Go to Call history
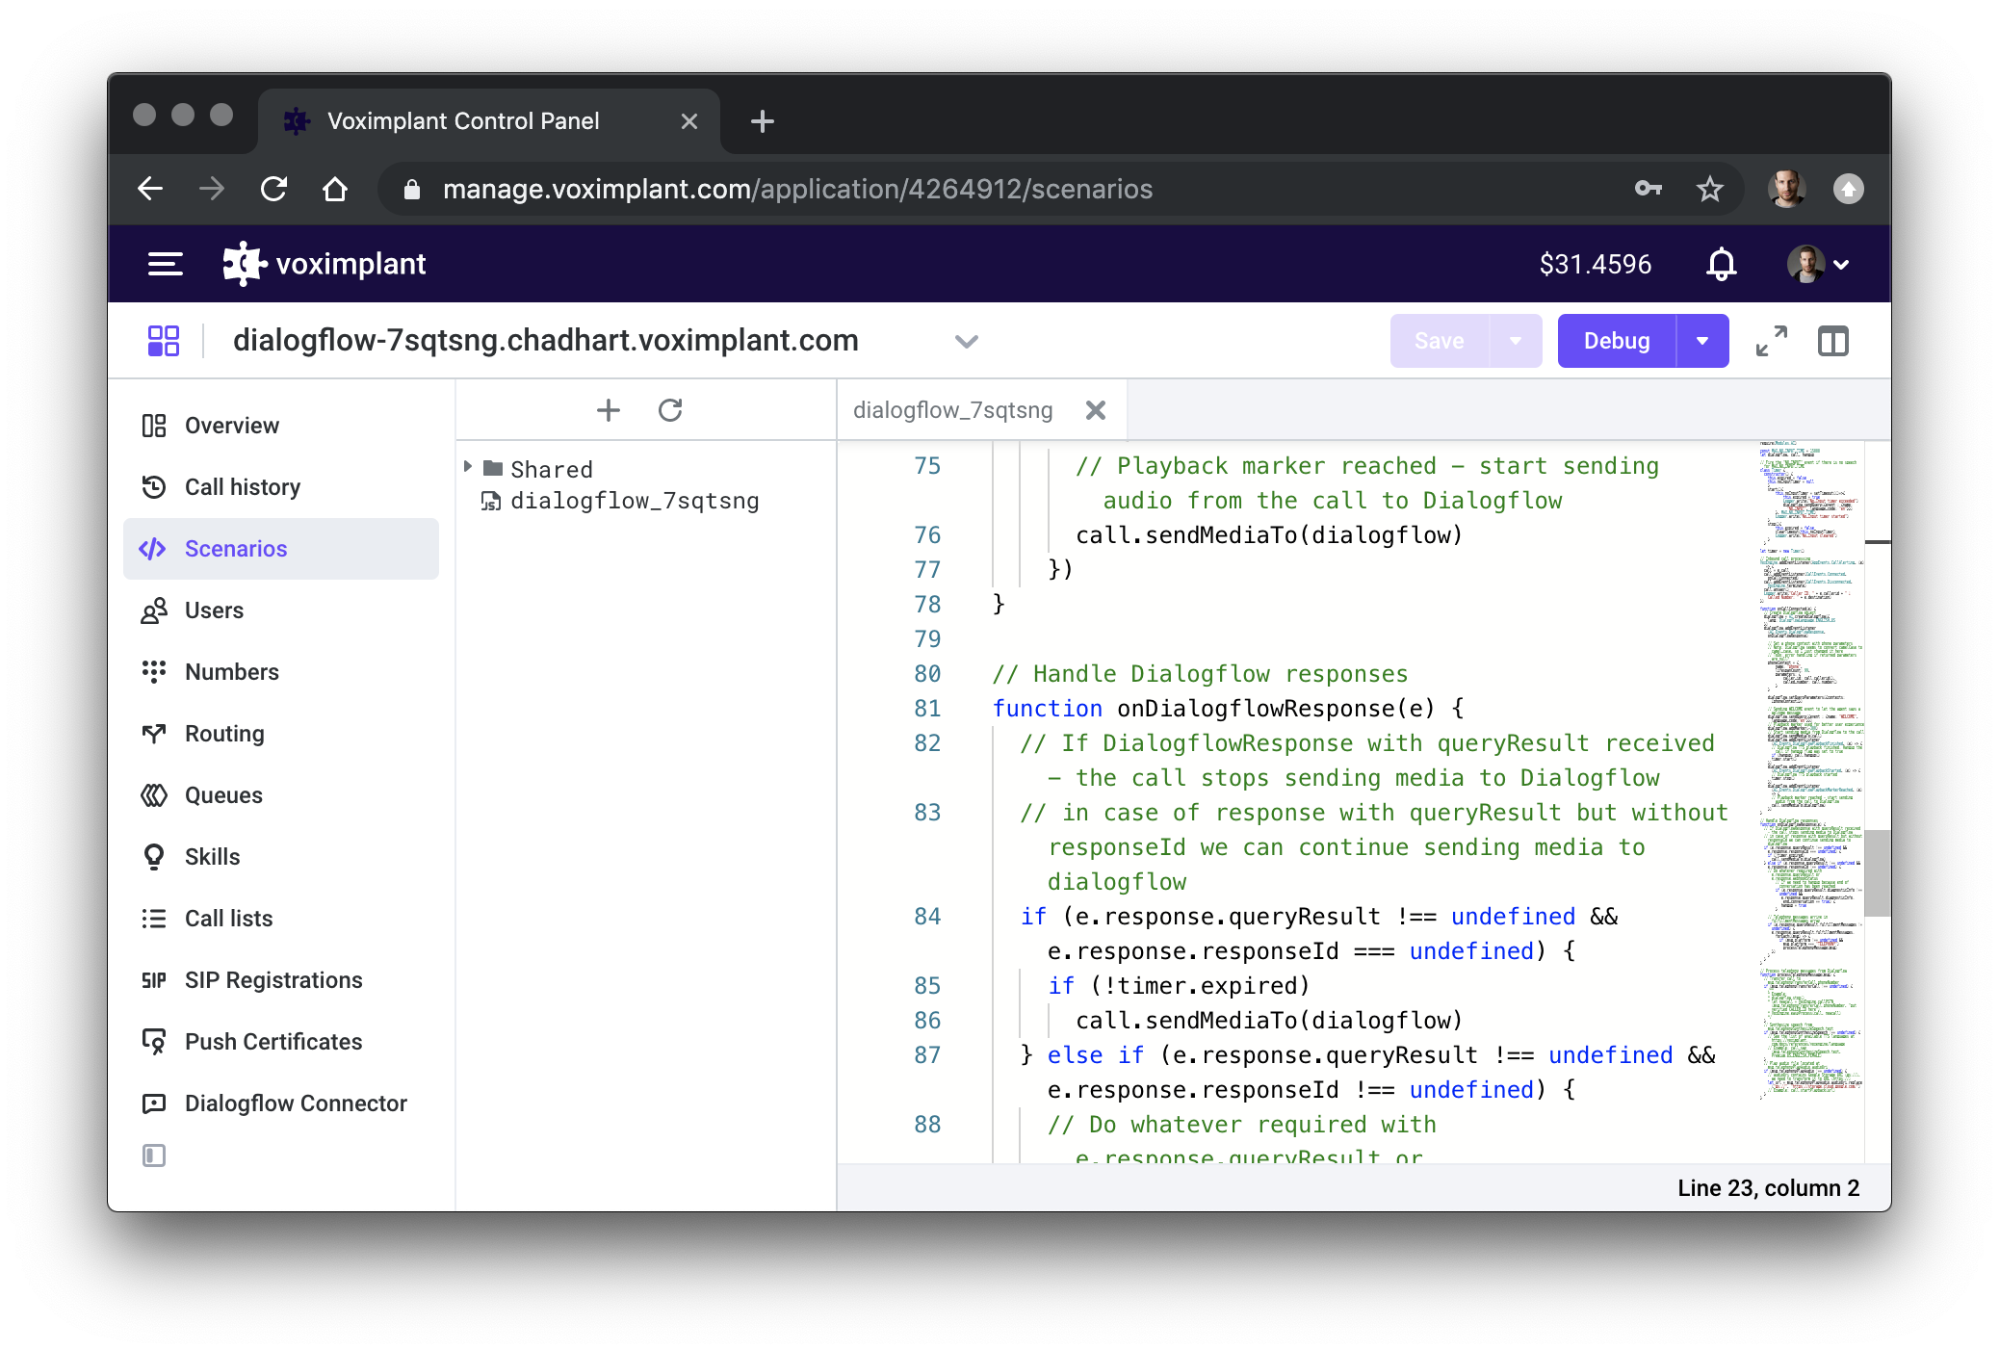 point(281,487)
